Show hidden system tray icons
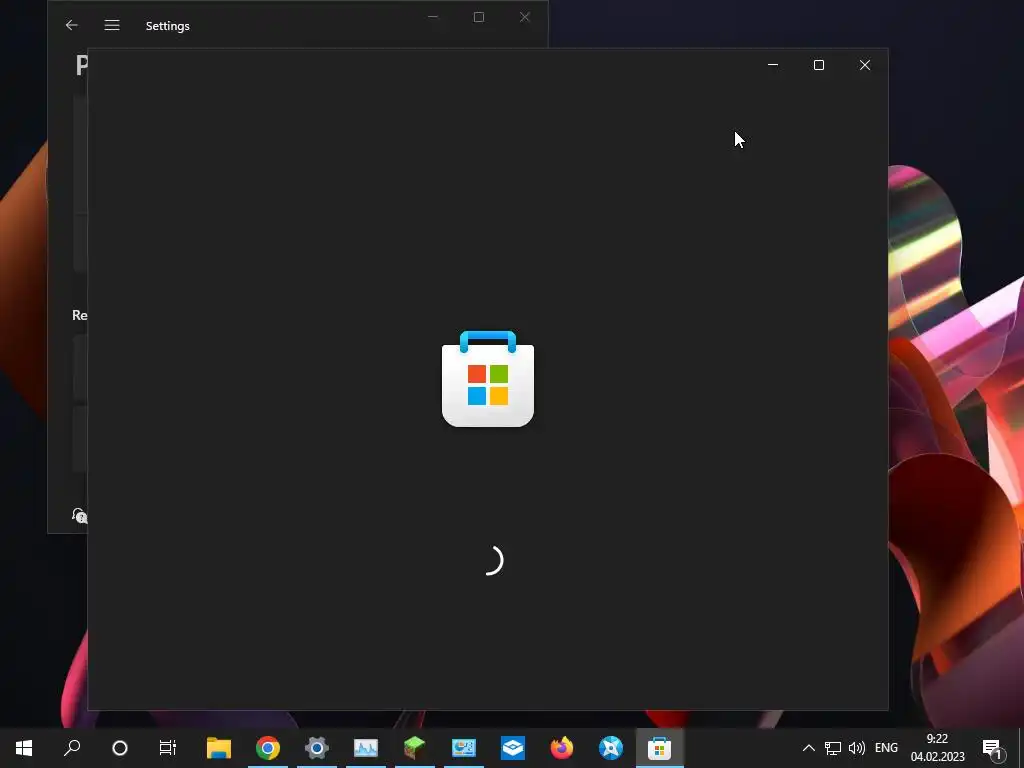 (808, 748)
